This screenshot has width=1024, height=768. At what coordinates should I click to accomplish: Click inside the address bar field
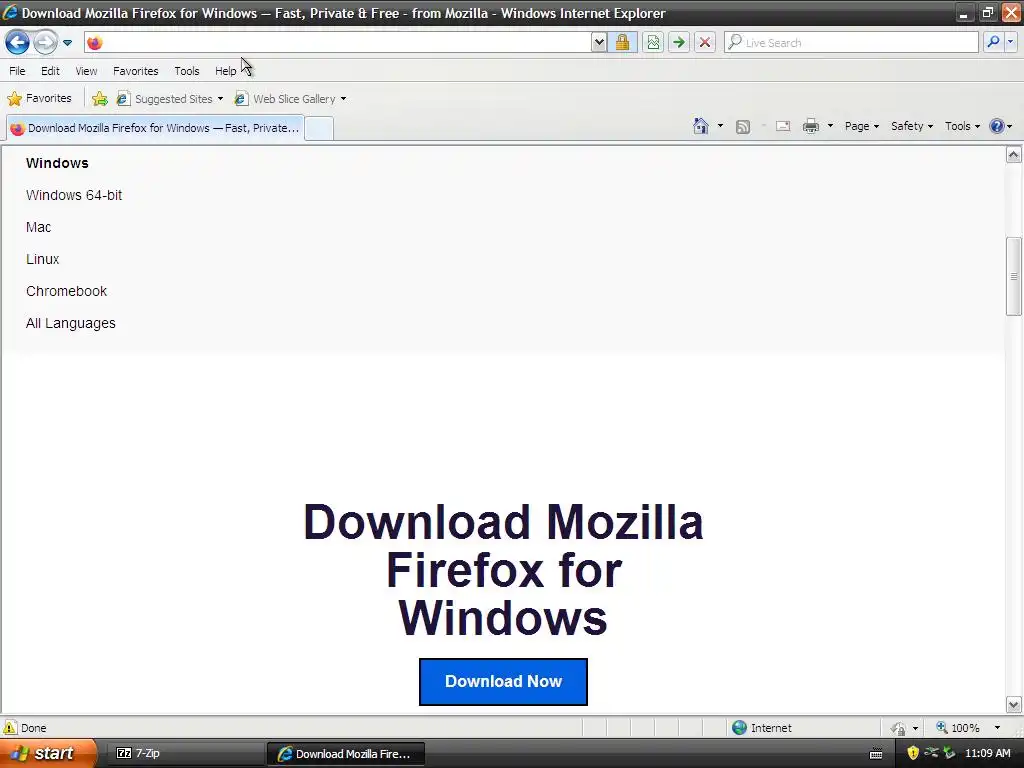coord(346,42)
